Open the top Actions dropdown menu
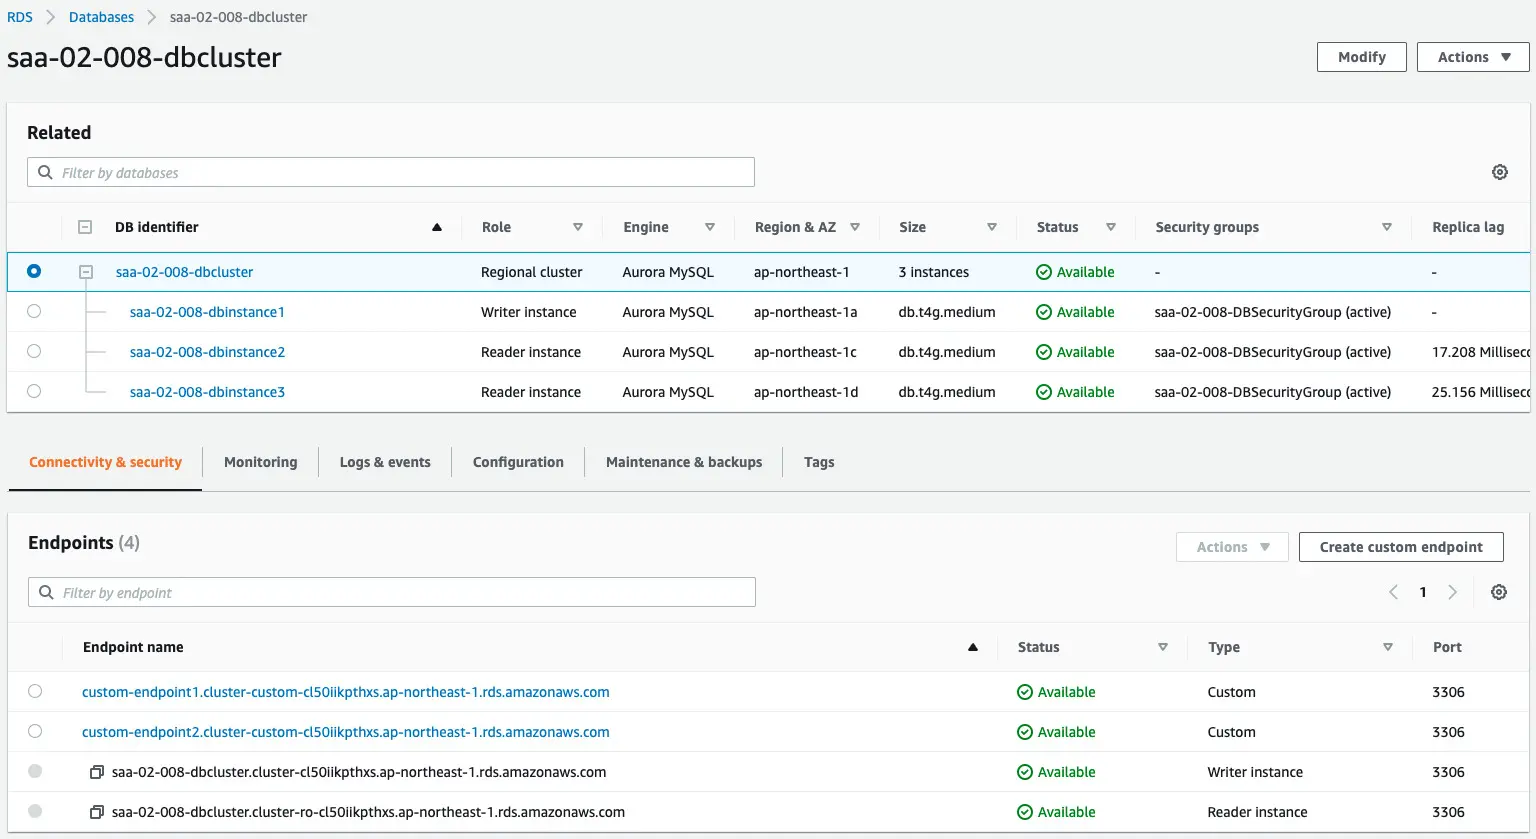The width and height of the screenshot is (1536, 839). point(1472,57)
